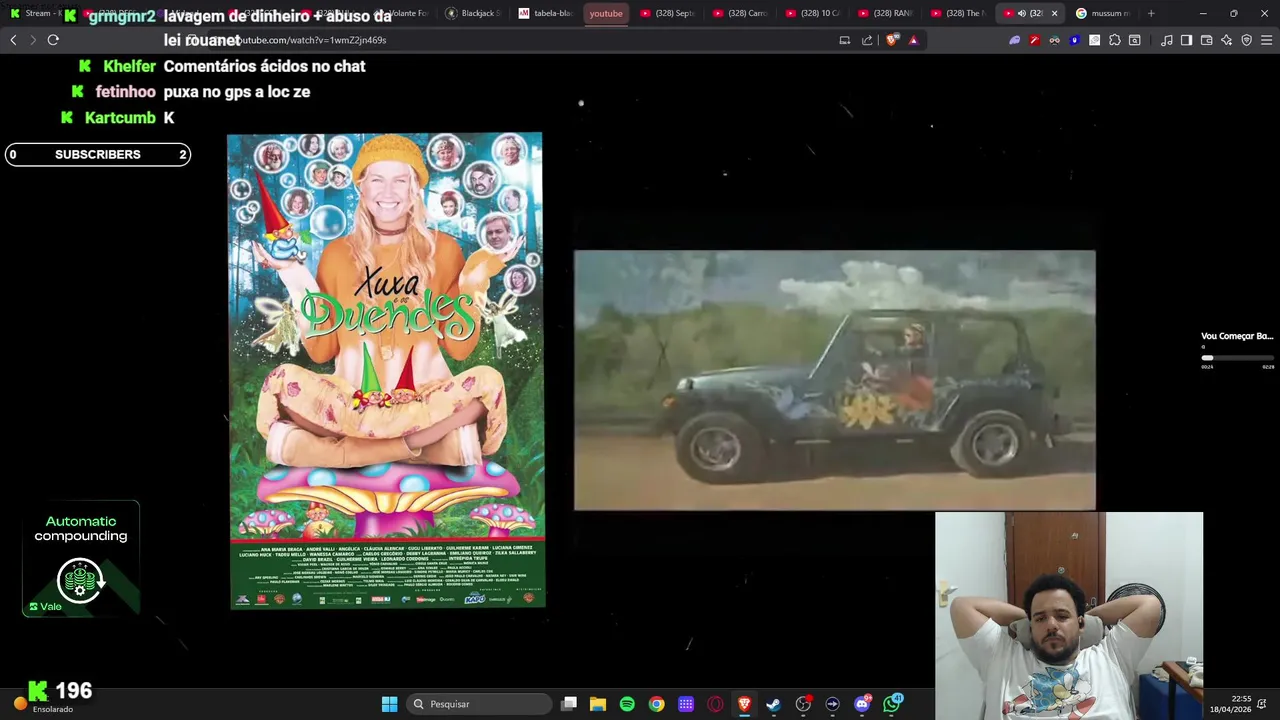This screenshot has height=720, width=1280.
Task: Open the Brave Wallet icon
Action: point(1206,40)
